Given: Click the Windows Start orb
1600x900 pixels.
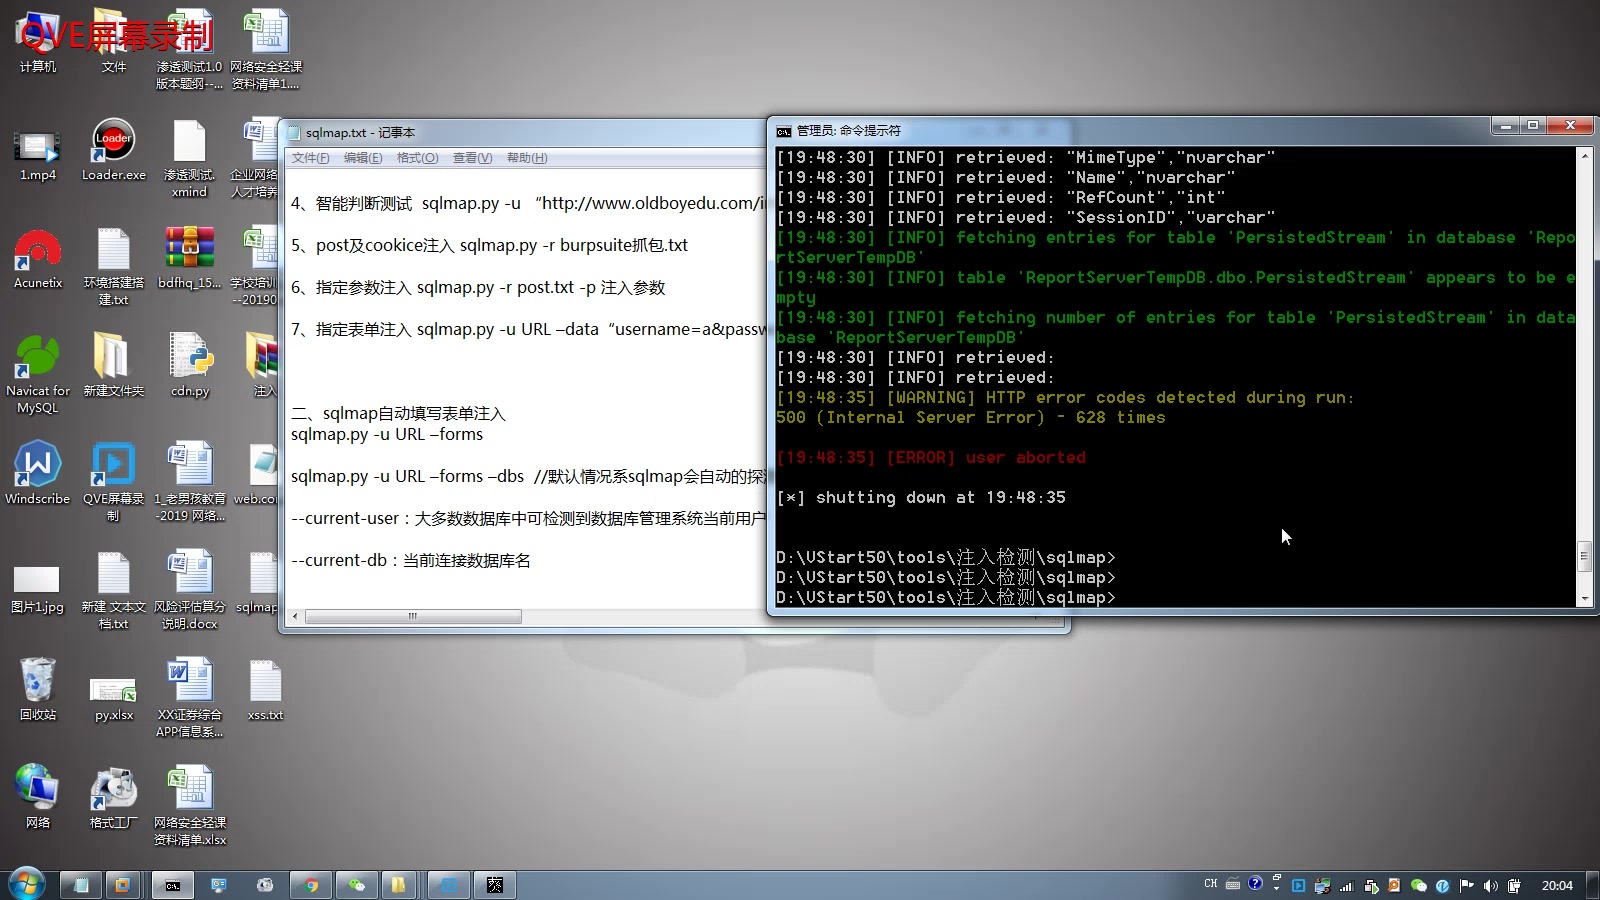Looking at the screenshot, I should pyautogui.click(x=27, y=884).
